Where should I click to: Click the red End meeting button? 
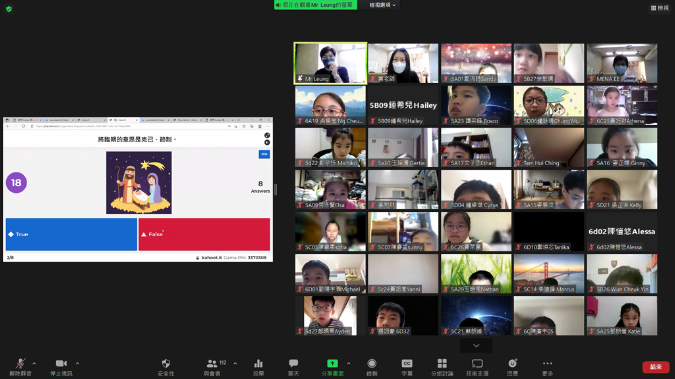(x=656, y=367)
